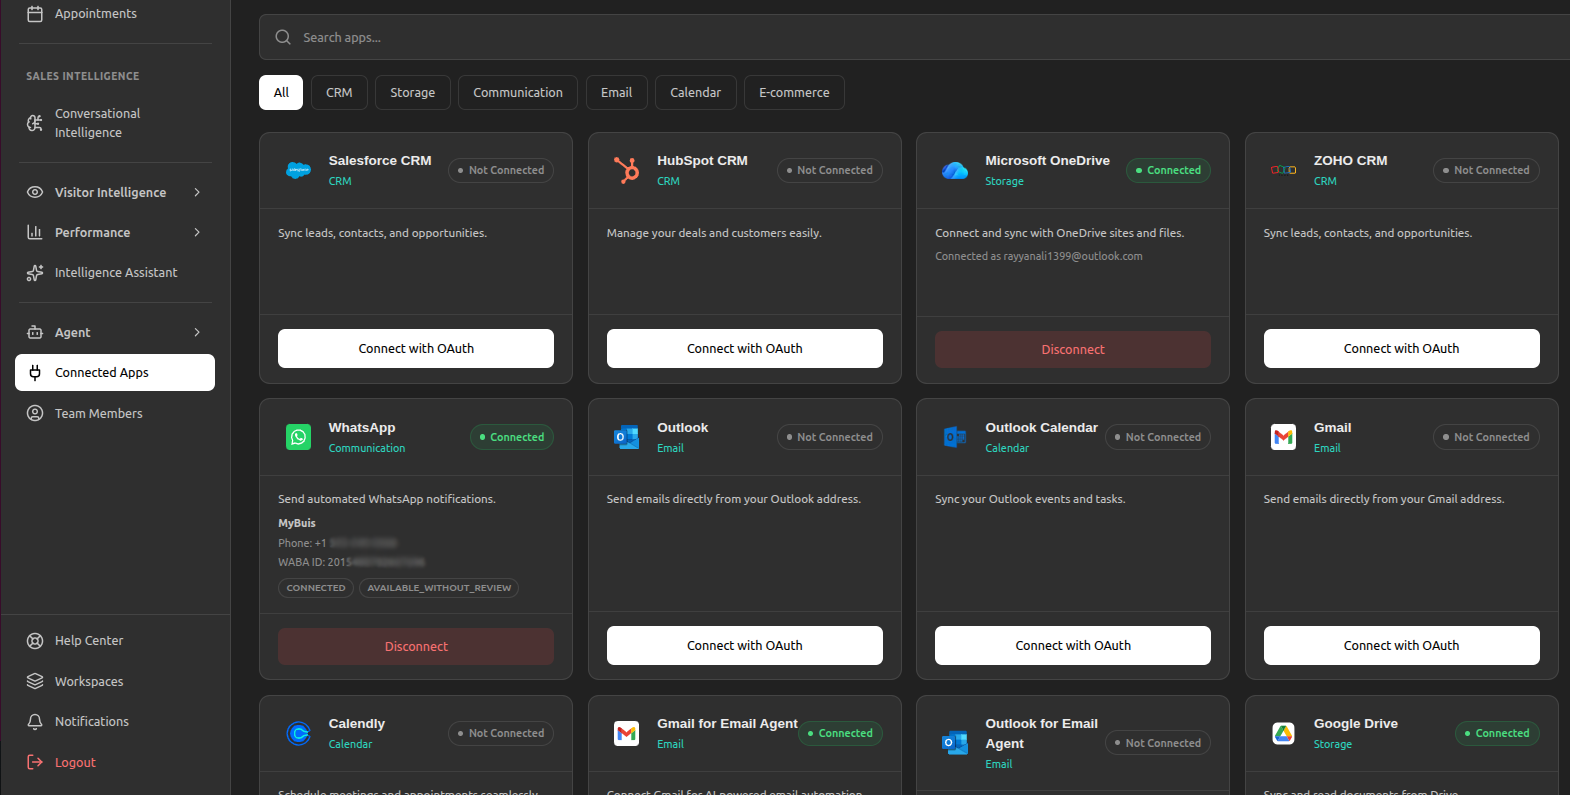Connect ZOHO CRM with OAuth
The height and width of the screenshot is (795, 1570).
click(x=1401, y=348)
